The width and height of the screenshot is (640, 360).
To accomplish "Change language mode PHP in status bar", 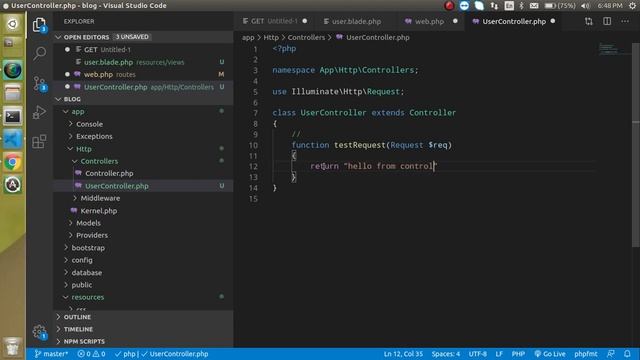I will pyautogui.click(x=518, y=354).
